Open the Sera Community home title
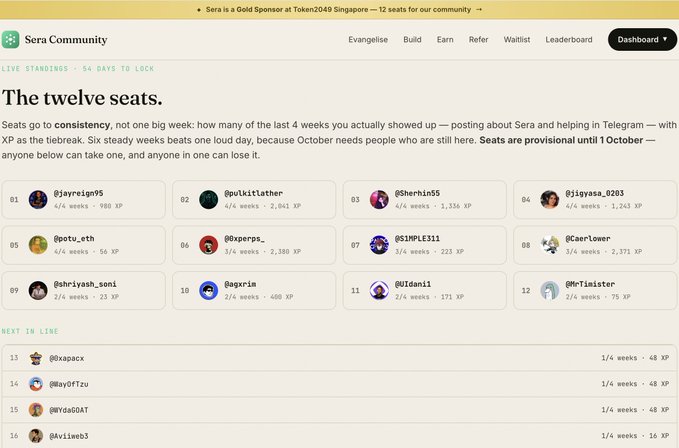 coord(66,39)
